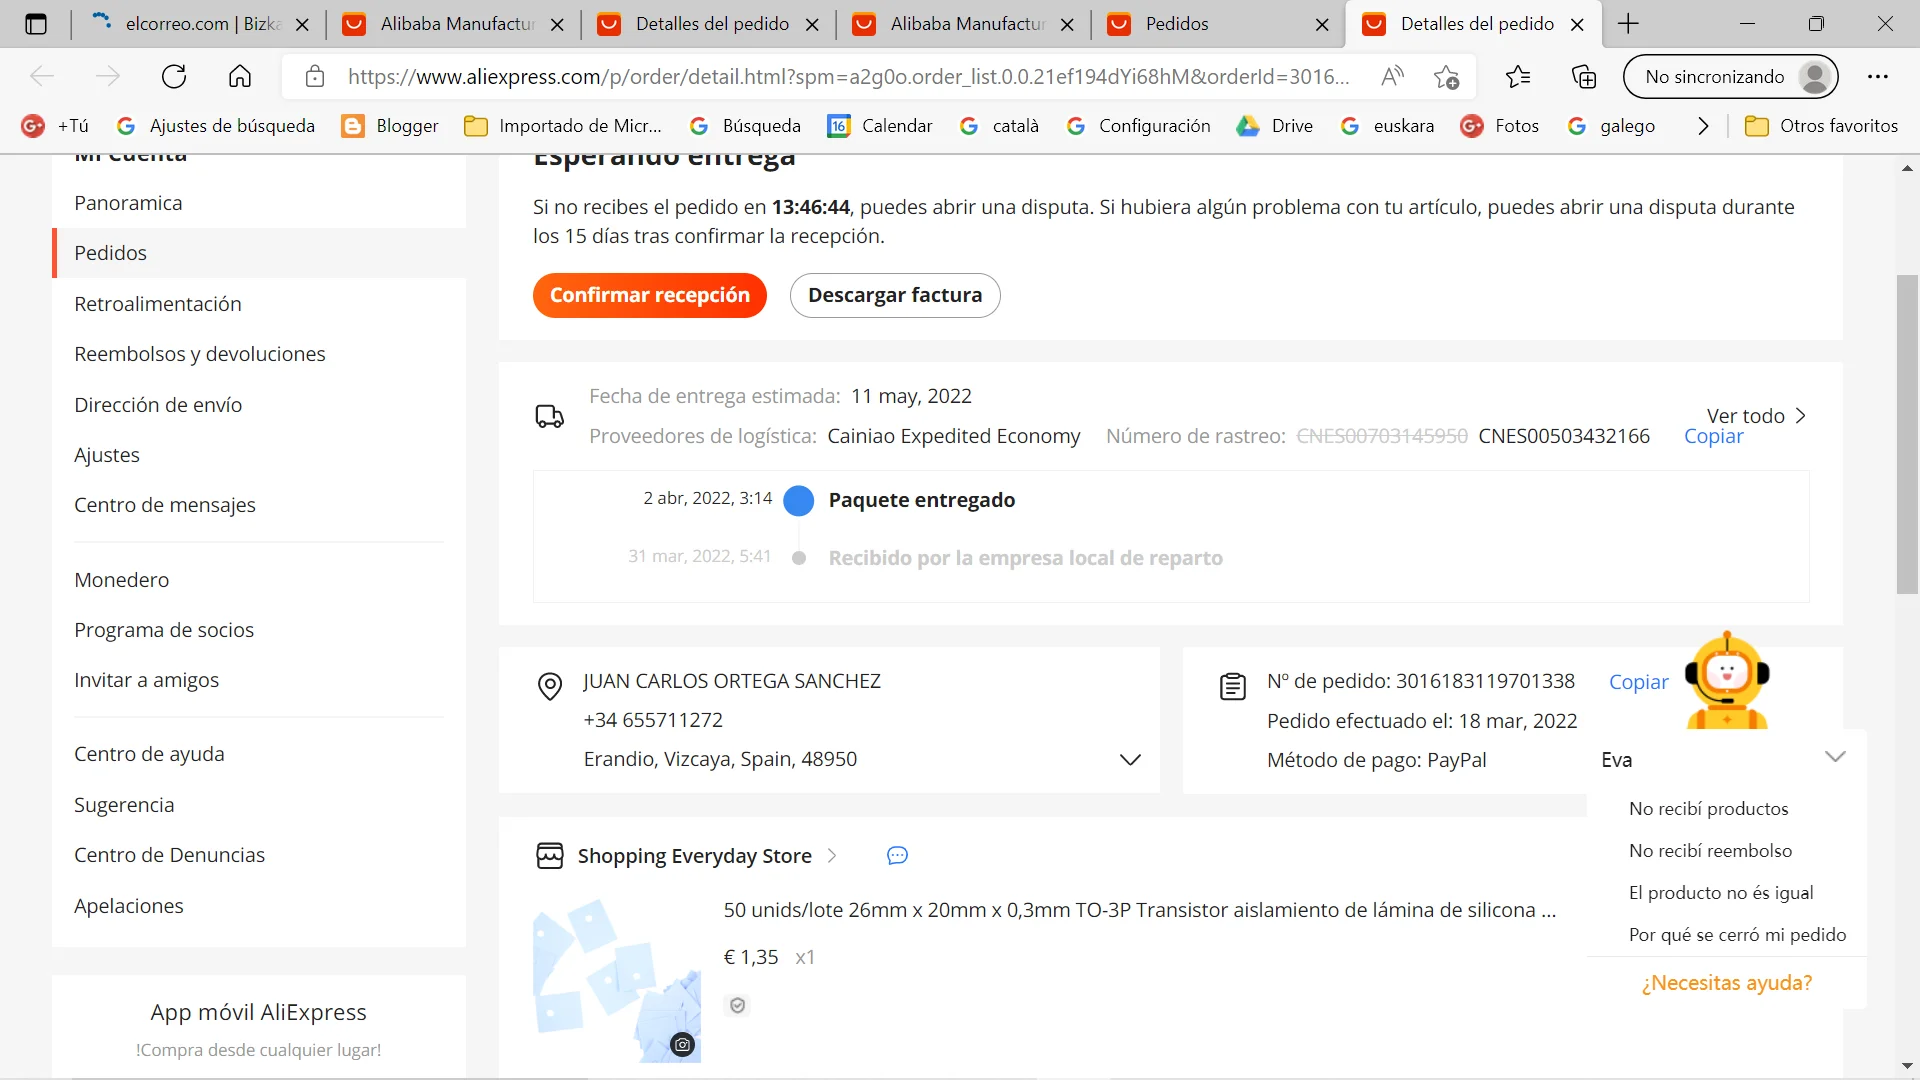The height and width of the screenshot is (1080, 1920).
Task: Click the Eva robot assistant icon
Action: (1727, 680)
